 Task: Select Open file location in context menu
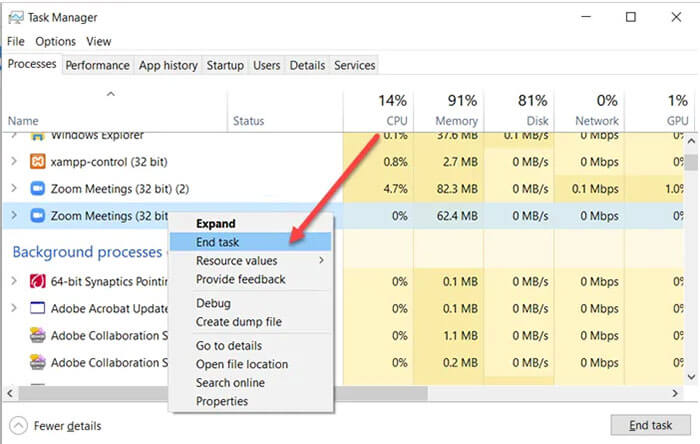tap(241, 364)
